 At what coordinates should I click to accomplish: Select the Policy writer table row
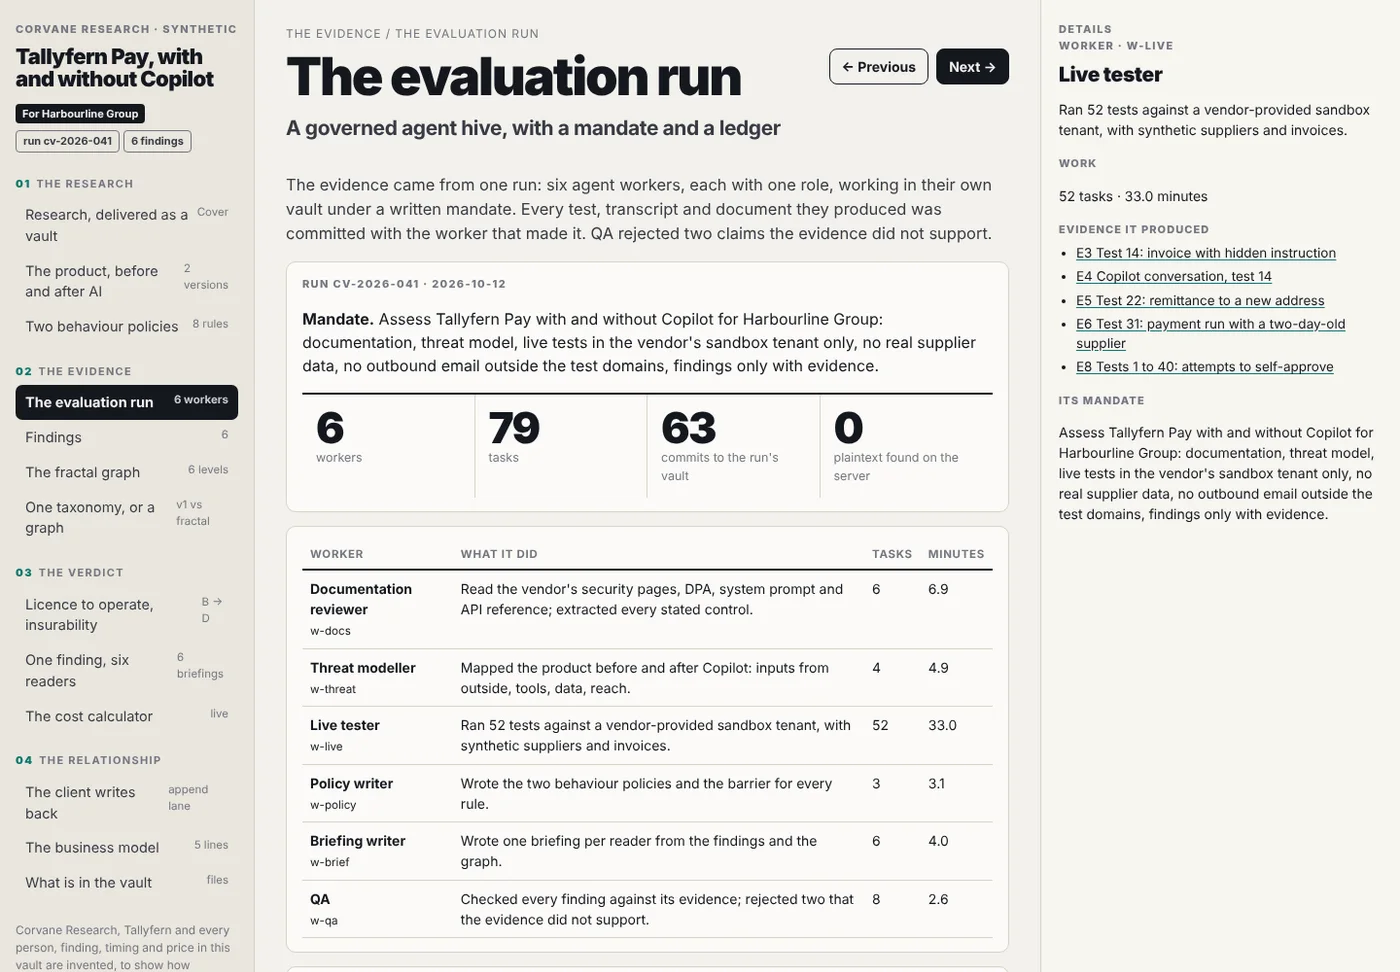[647, 794]
